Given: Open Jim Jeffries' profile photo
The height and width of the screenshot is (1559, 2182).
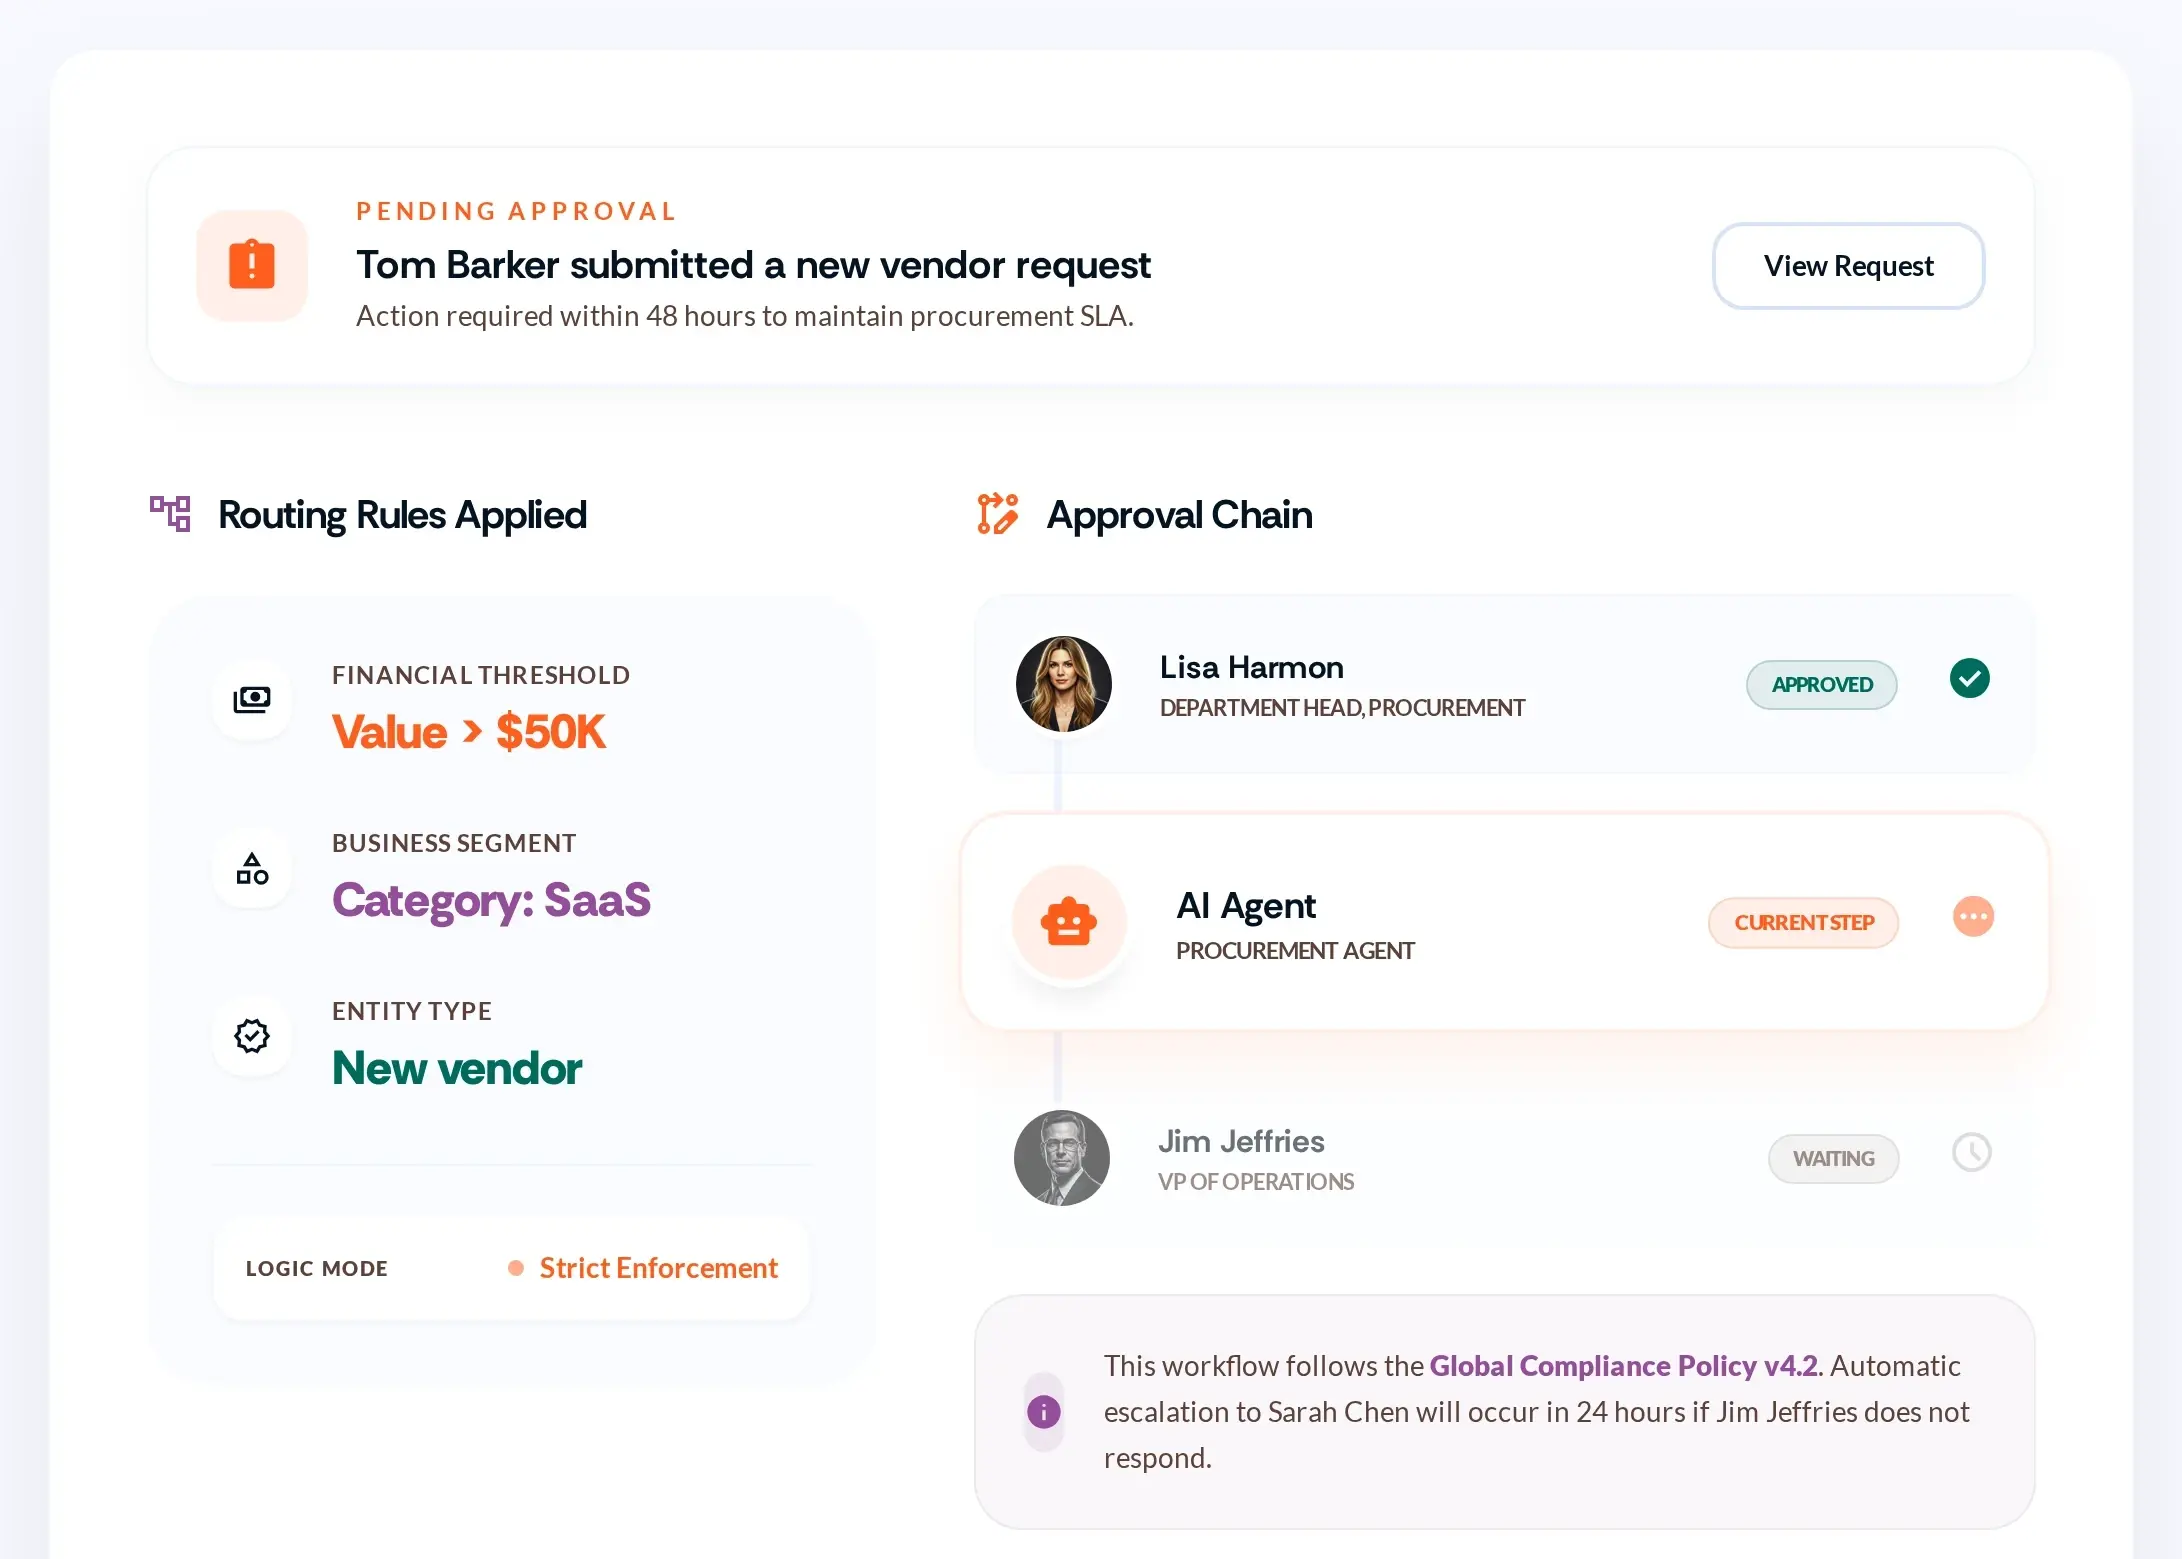Looking at the screenshot, I should click(x=1061, y=1158).
